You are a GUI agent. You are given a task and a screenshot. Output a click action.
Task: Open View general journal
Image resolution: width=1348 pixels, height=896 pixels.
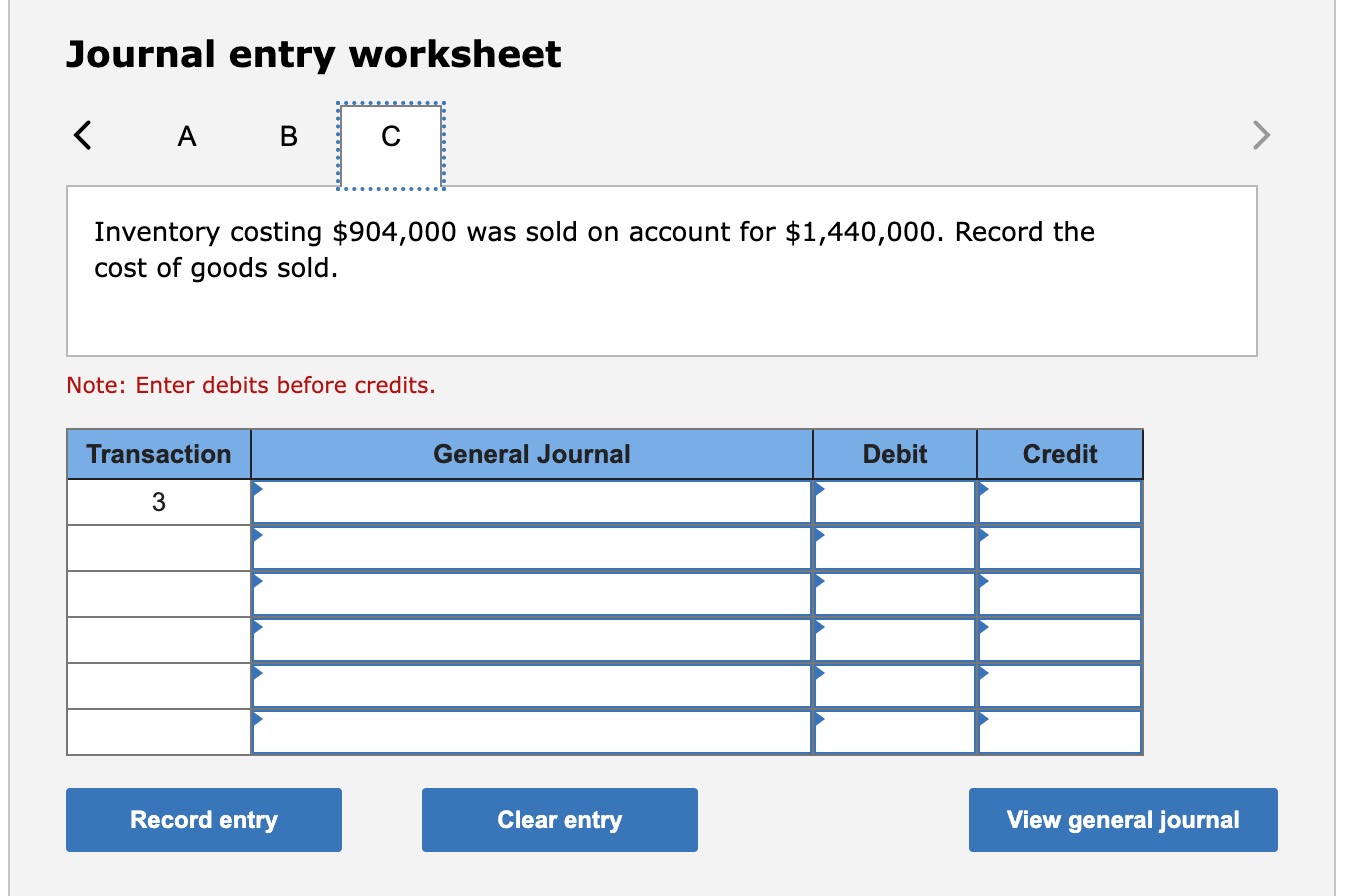[1122, 820]
